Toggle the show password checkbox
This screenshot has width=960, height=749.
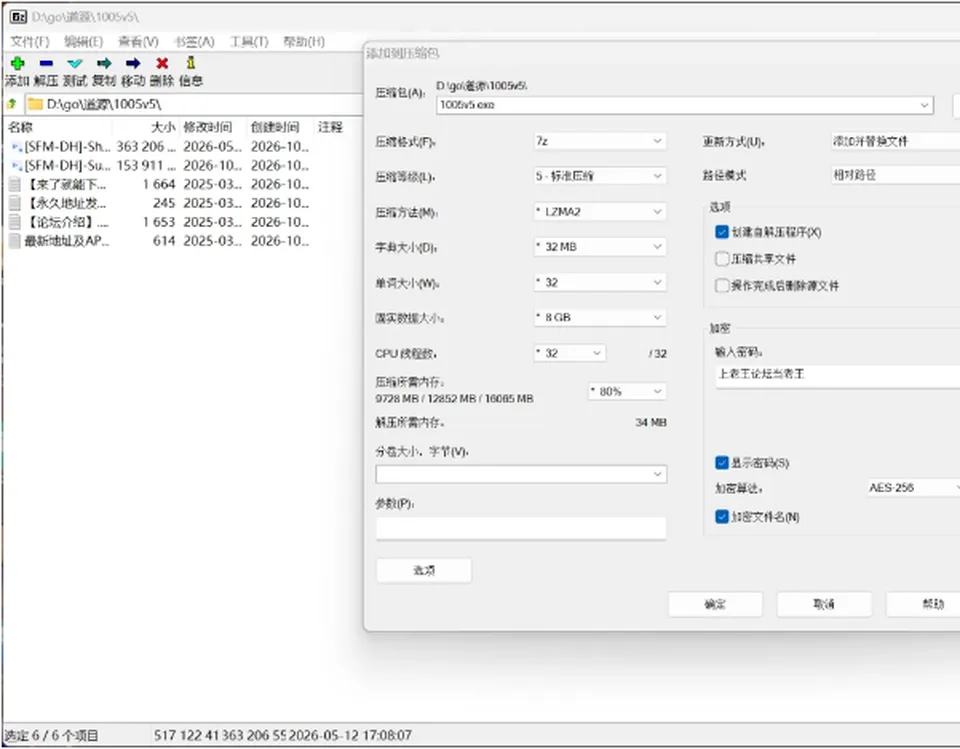point(722,462)
